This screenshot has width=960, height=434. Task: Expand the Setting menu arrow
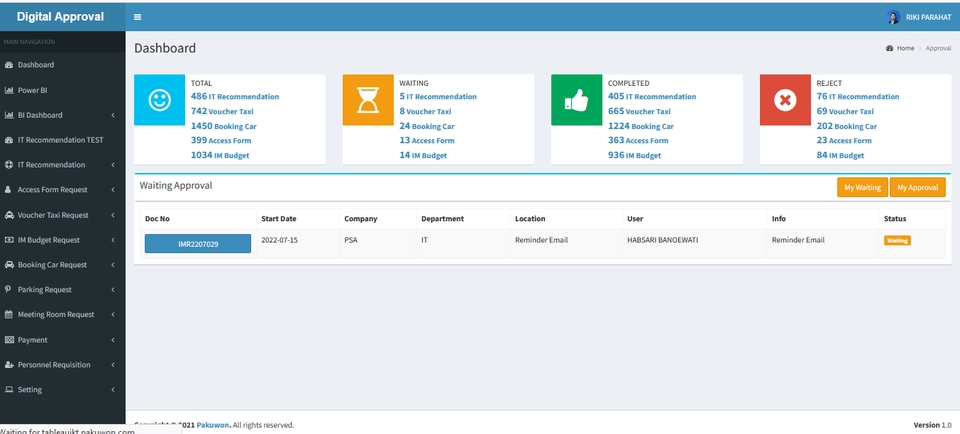pos(113,389)
